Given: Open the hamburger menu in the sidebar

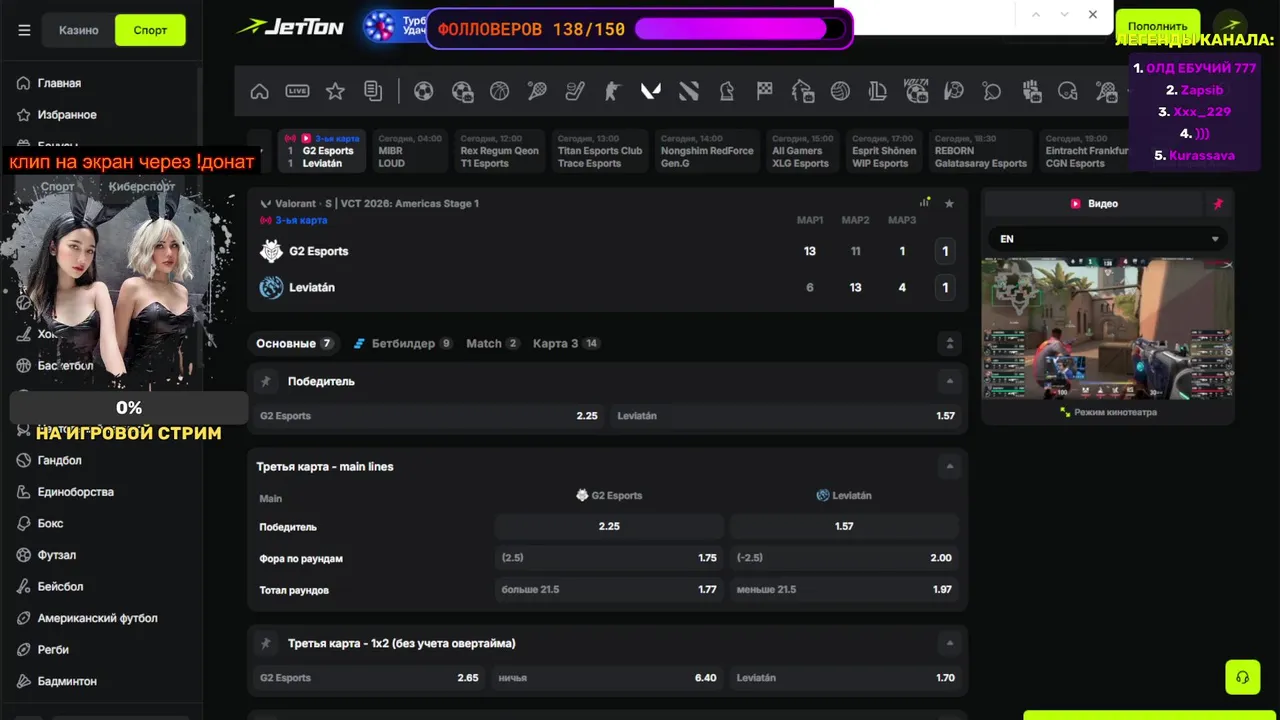Looking at the screenshot, I should (x=24, y=30).
